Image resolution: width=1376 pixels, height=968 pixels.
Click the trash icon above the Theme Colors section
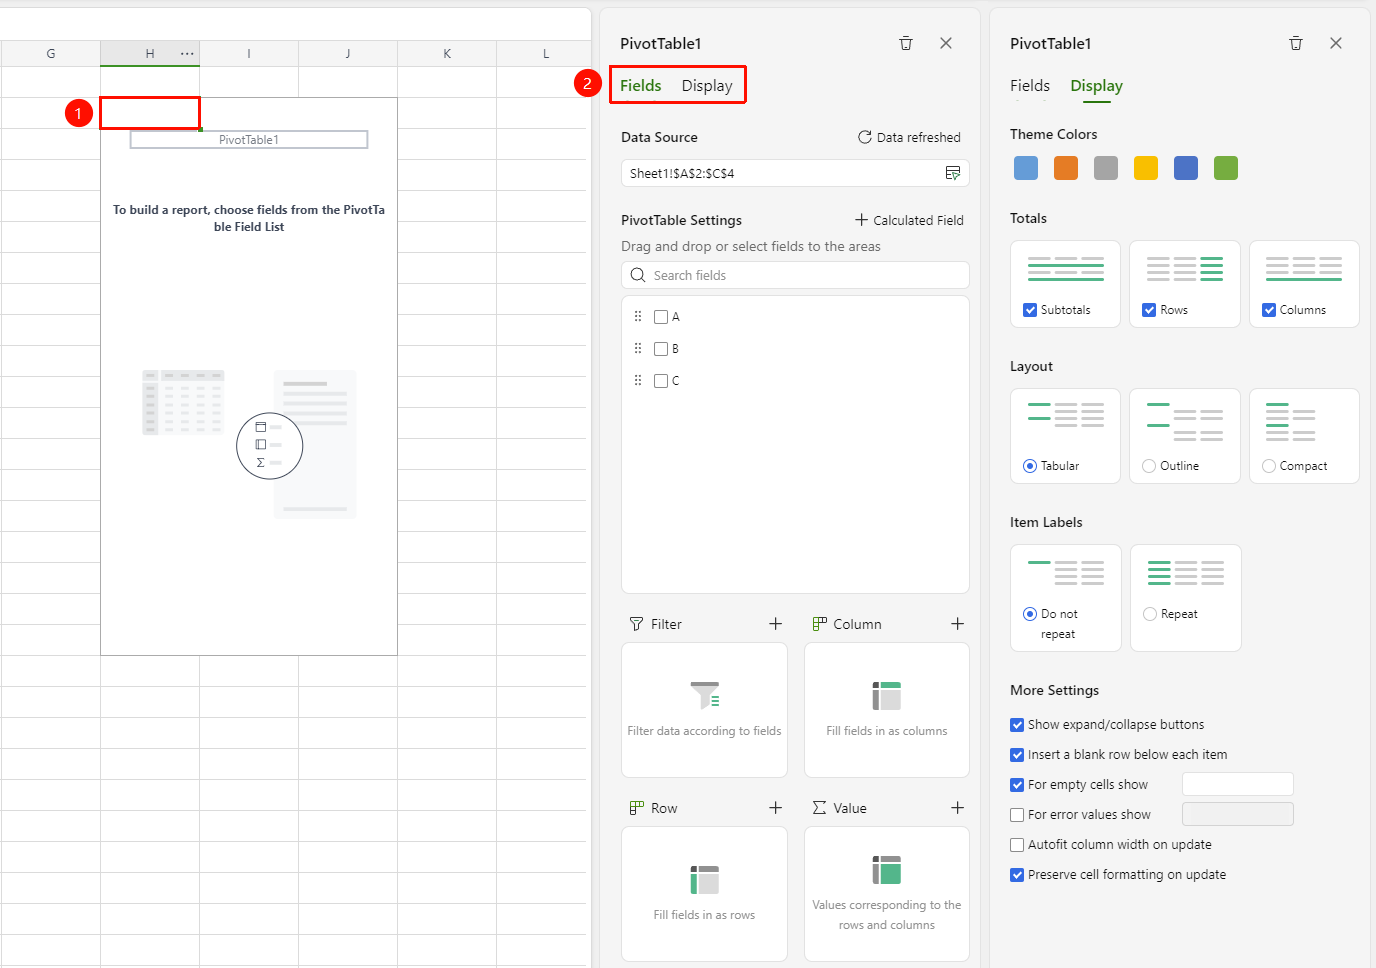pos(1296,43)
